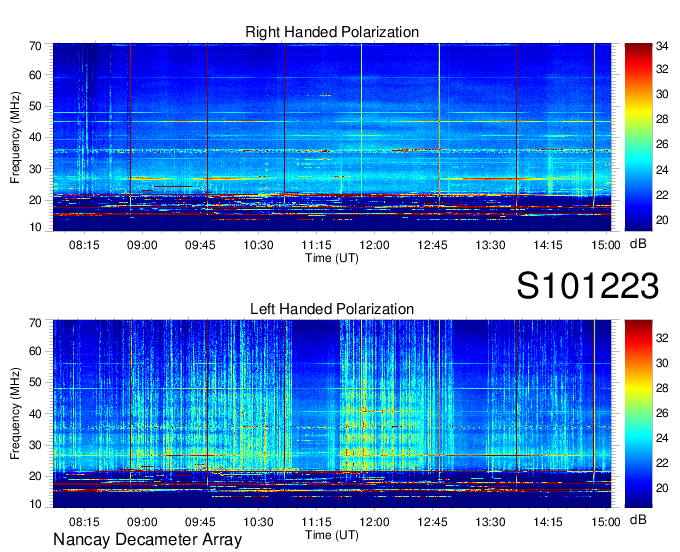Click the Nancay Decameter Array caption
This screenshot has height=552, width=680.
click(x=147, y=540)
